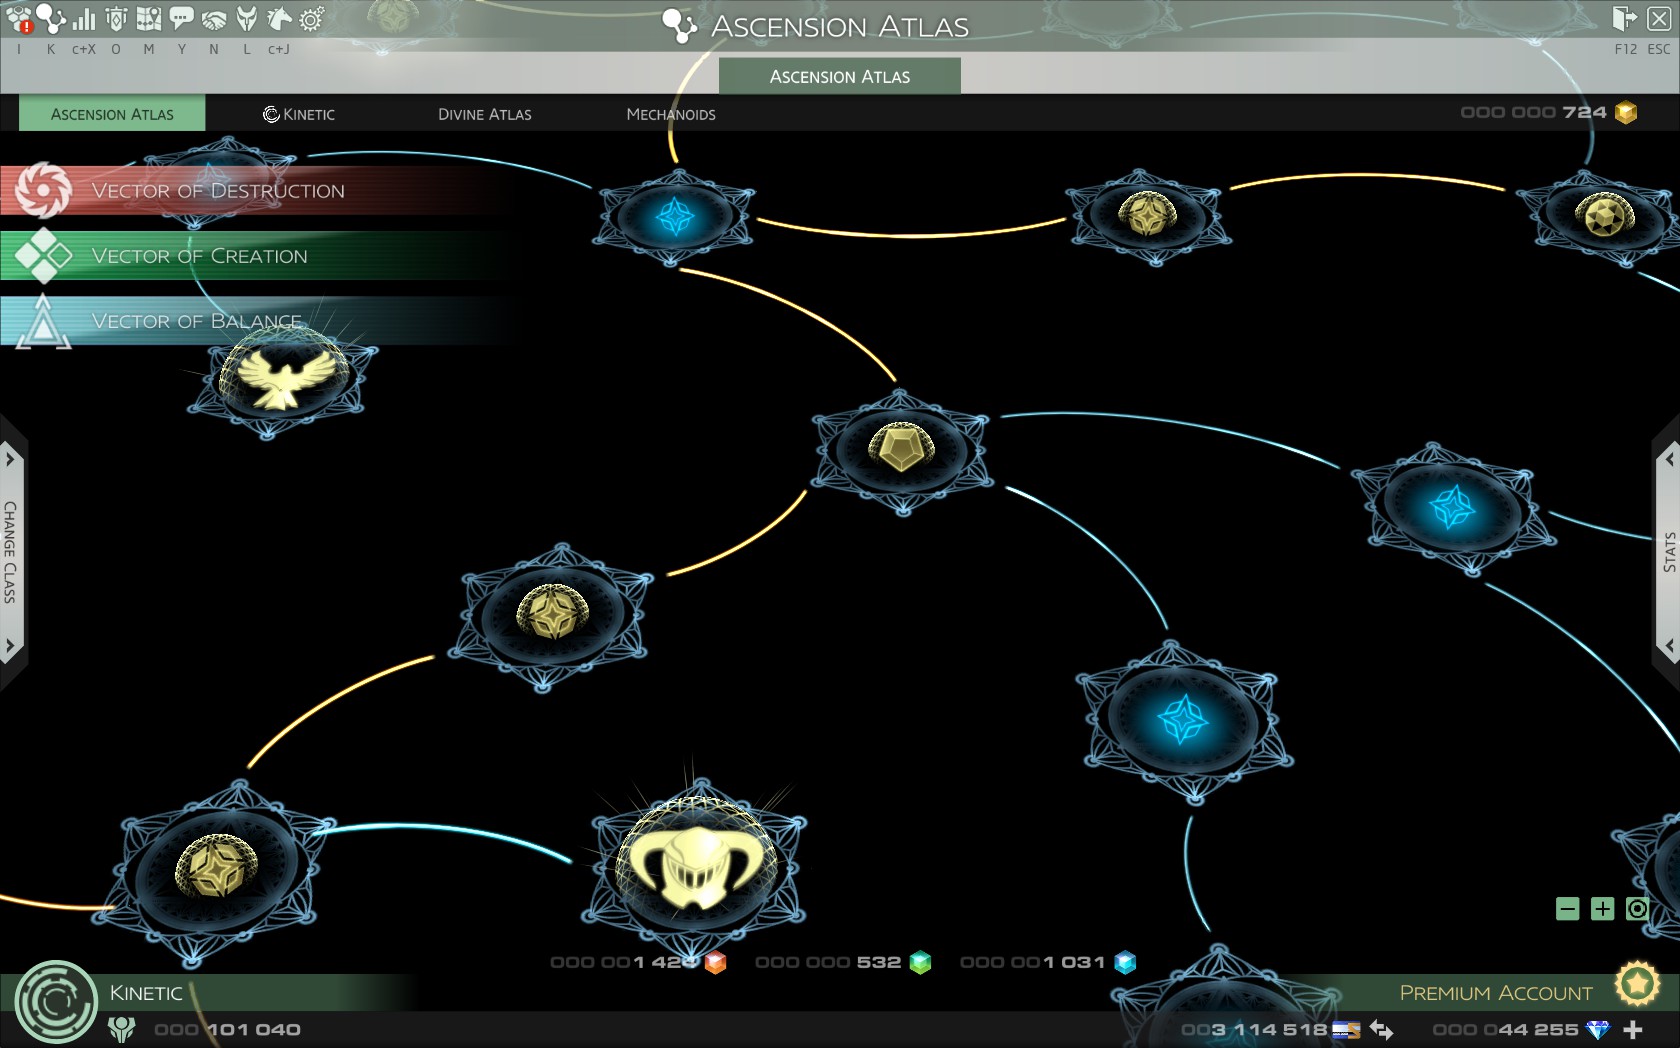Open currency exchange arrows icon
Image resolution: width=1680 pixels, height=1048 pixels.
tap(1381, 1029)
